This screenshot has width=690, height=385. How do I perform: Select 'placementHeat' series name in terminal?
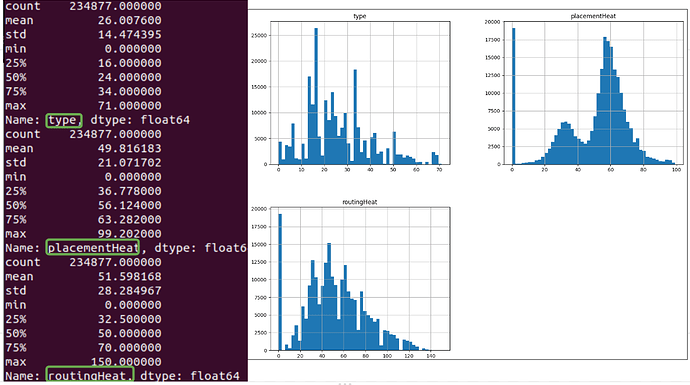pyautogui.click(x=93, y=248)
